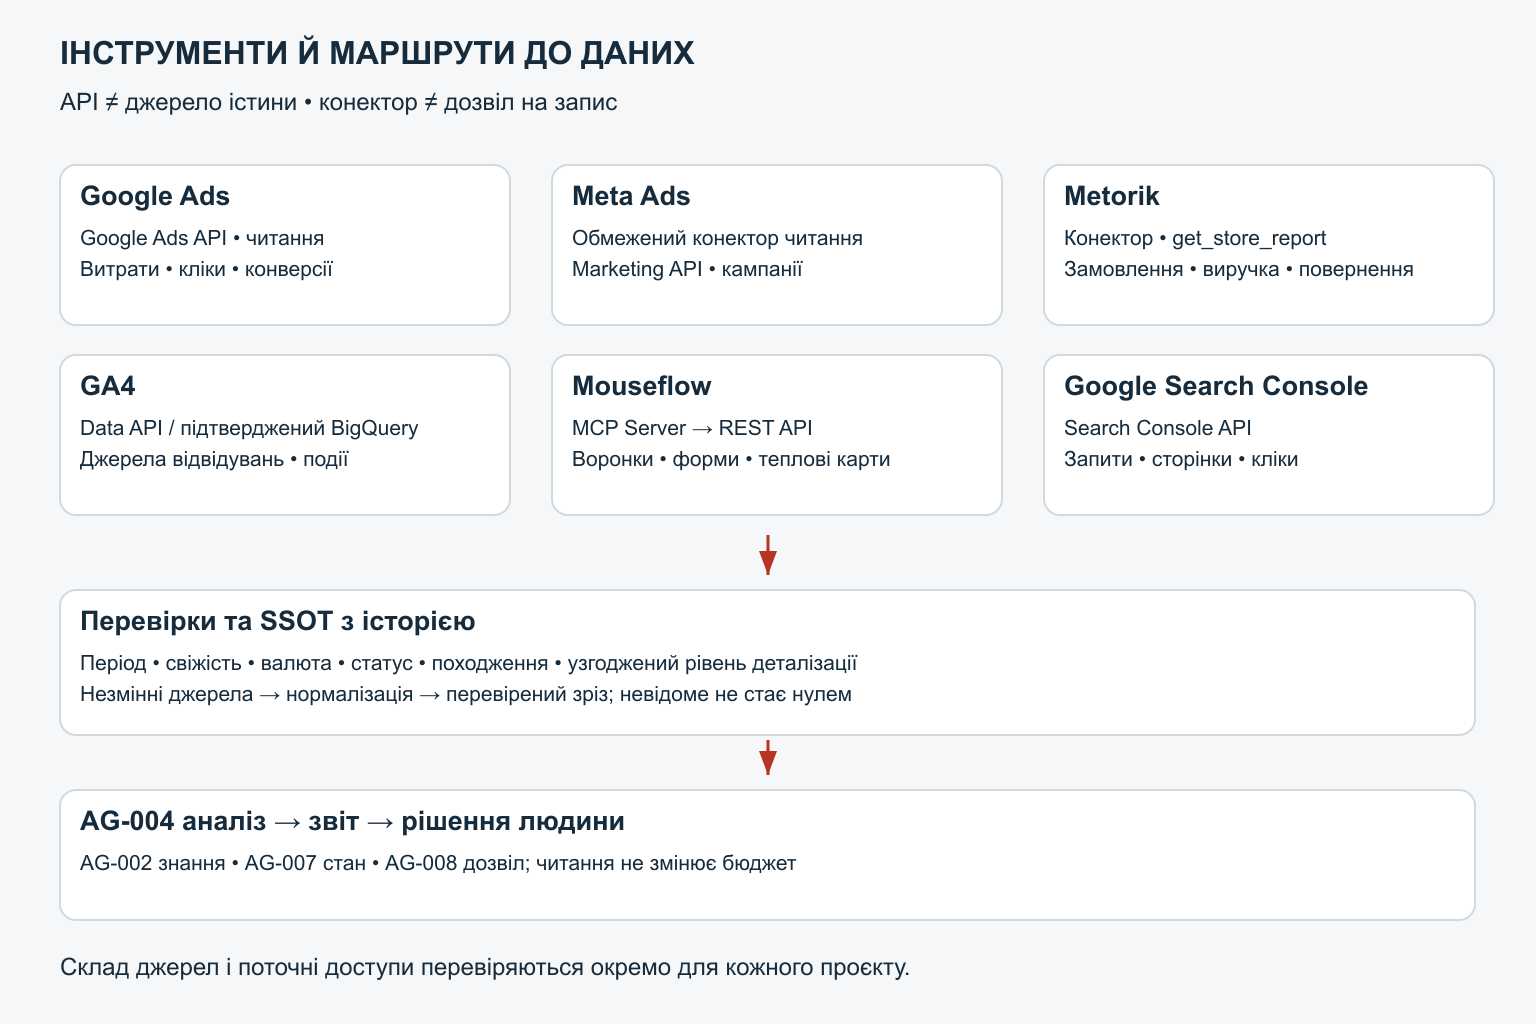Image resolution: width=1536 pixels, height=1024 pixels.
Task: Click the text "Витрати • кліки • конверсії"
Action: 206,269
